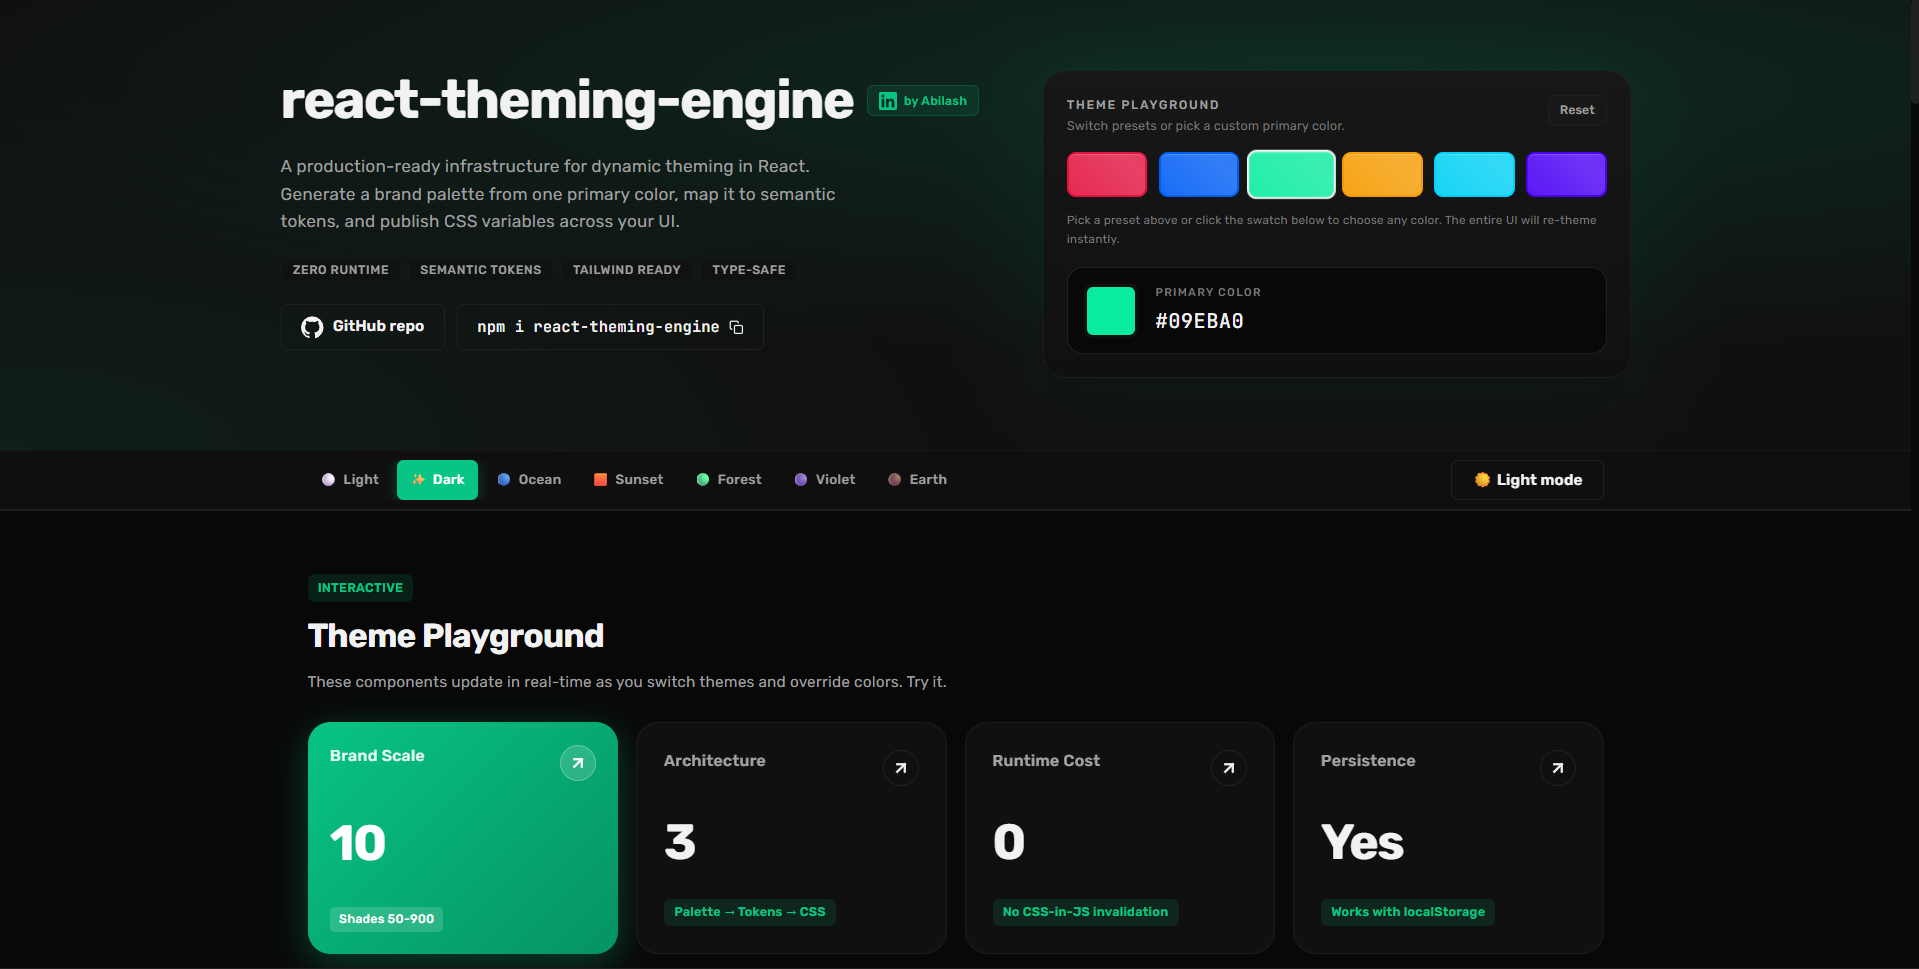Click the purple dot icon beside Violet
Image resolution: width=1919 pixels, height=969 pixels.
pyautogui.click(x=800, y=479)
